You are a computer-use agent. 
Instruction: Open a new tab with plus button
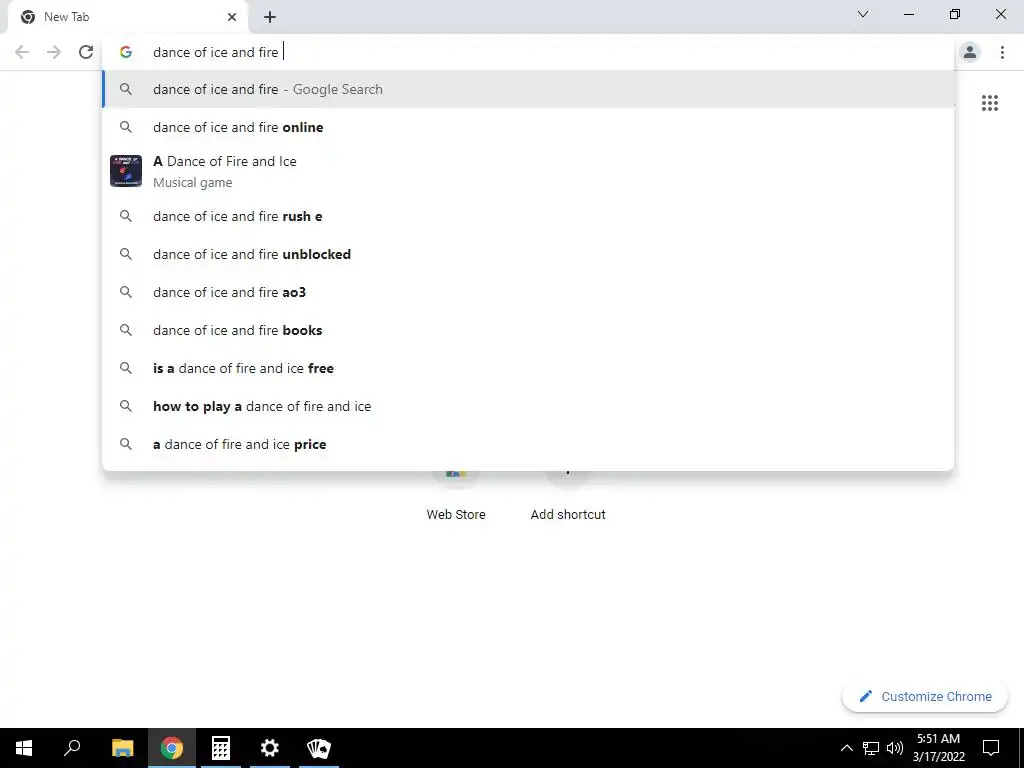tap(270, 17)
